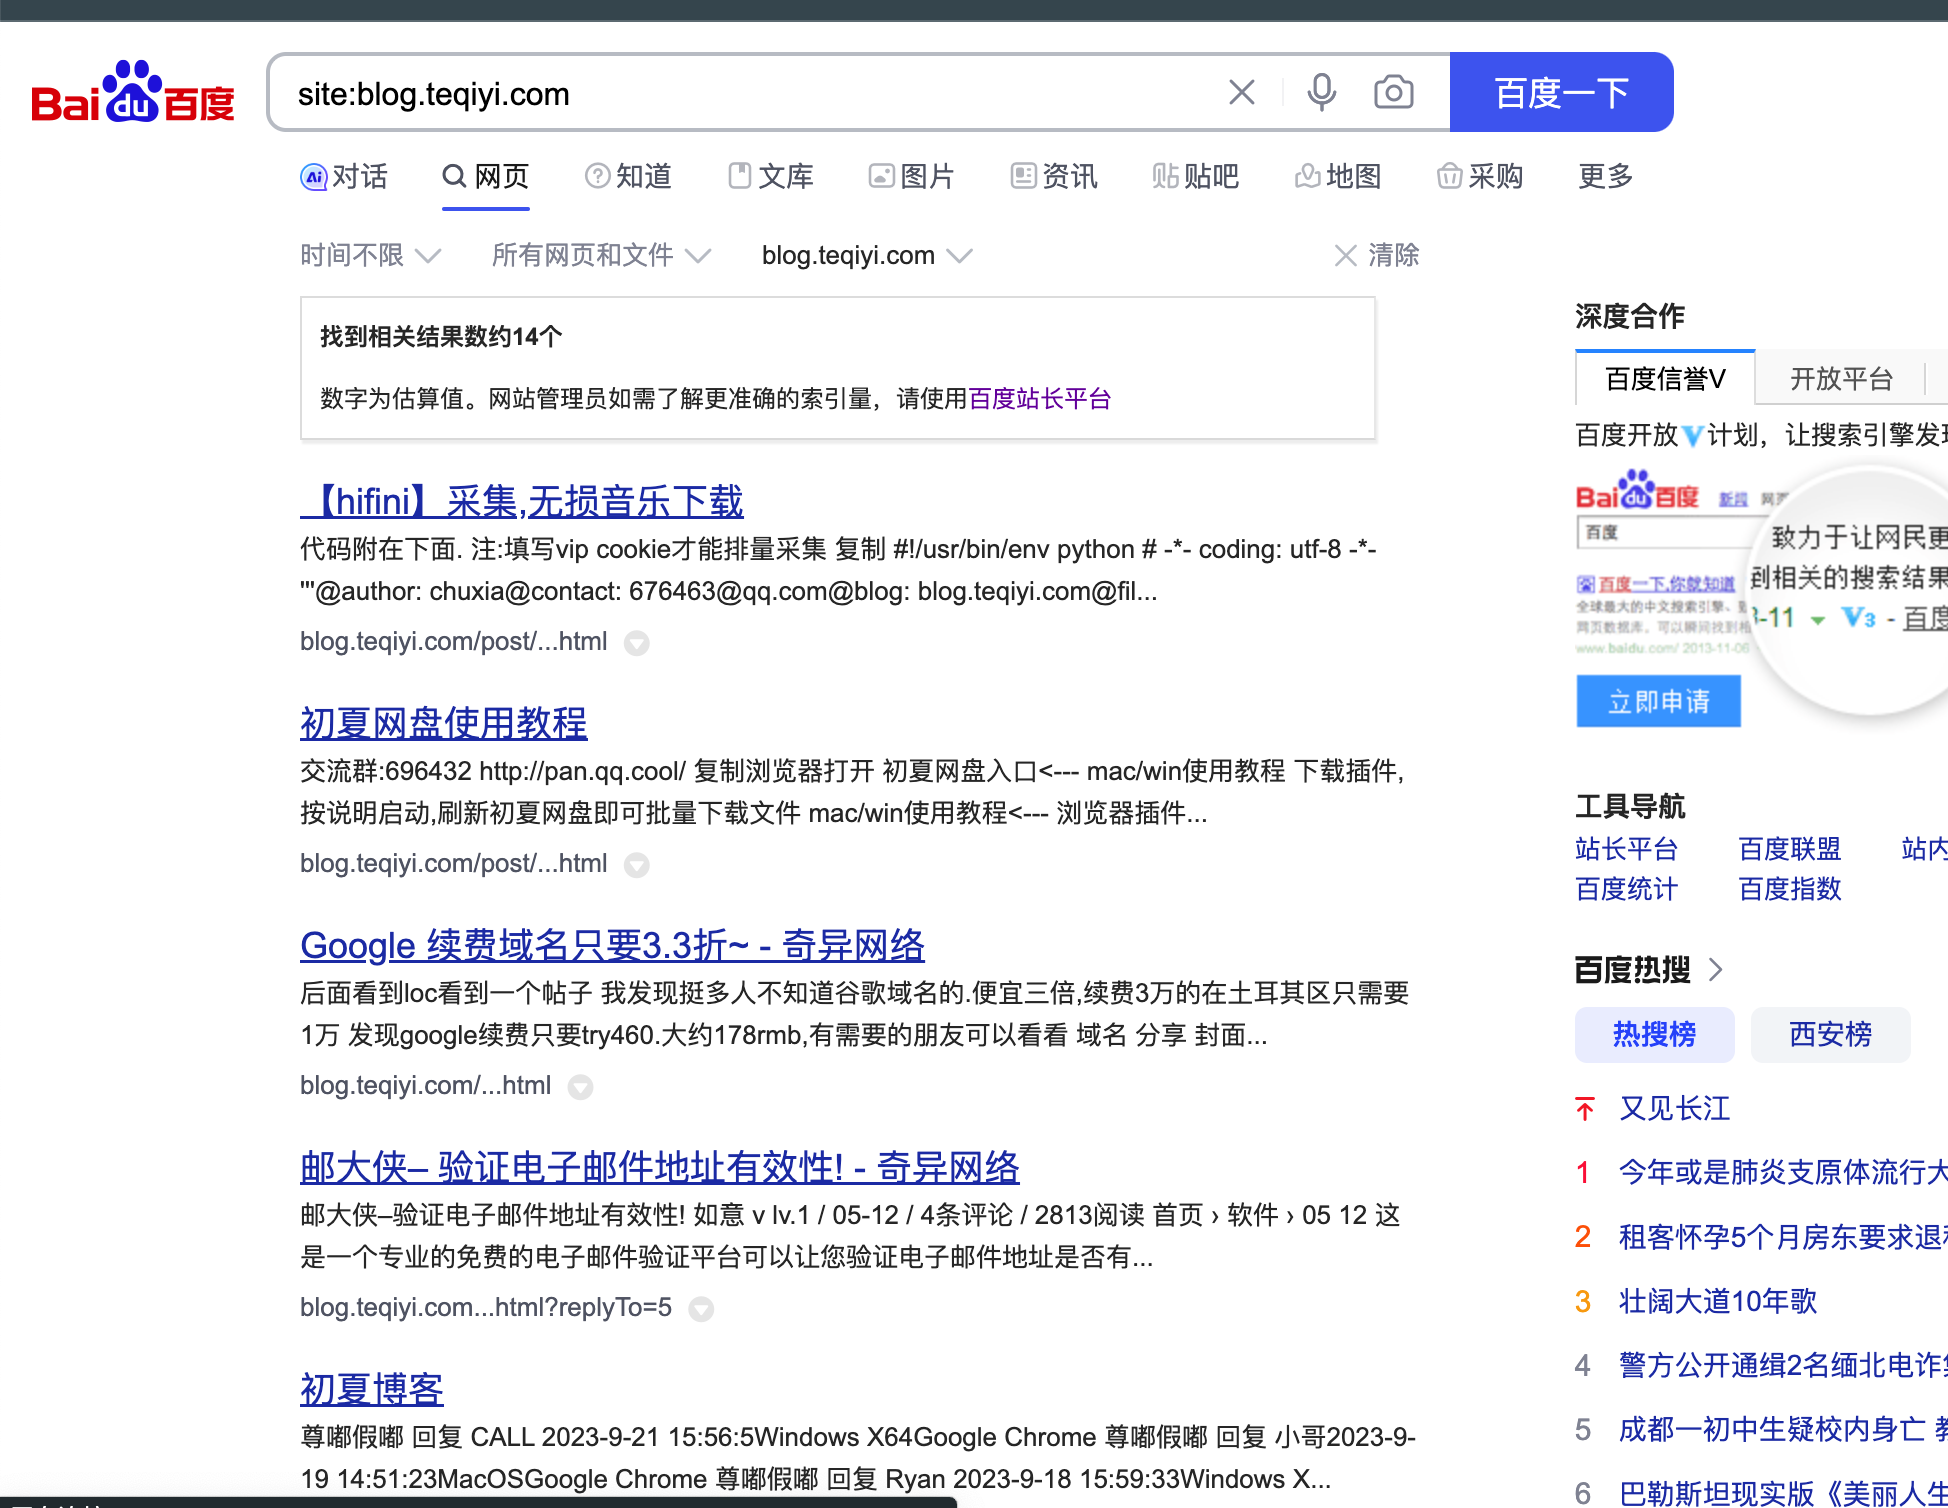Viewport: 1948px width, 1508px height.
Task: Switch to the 资讯 tab
Action: coord(1054,176)
